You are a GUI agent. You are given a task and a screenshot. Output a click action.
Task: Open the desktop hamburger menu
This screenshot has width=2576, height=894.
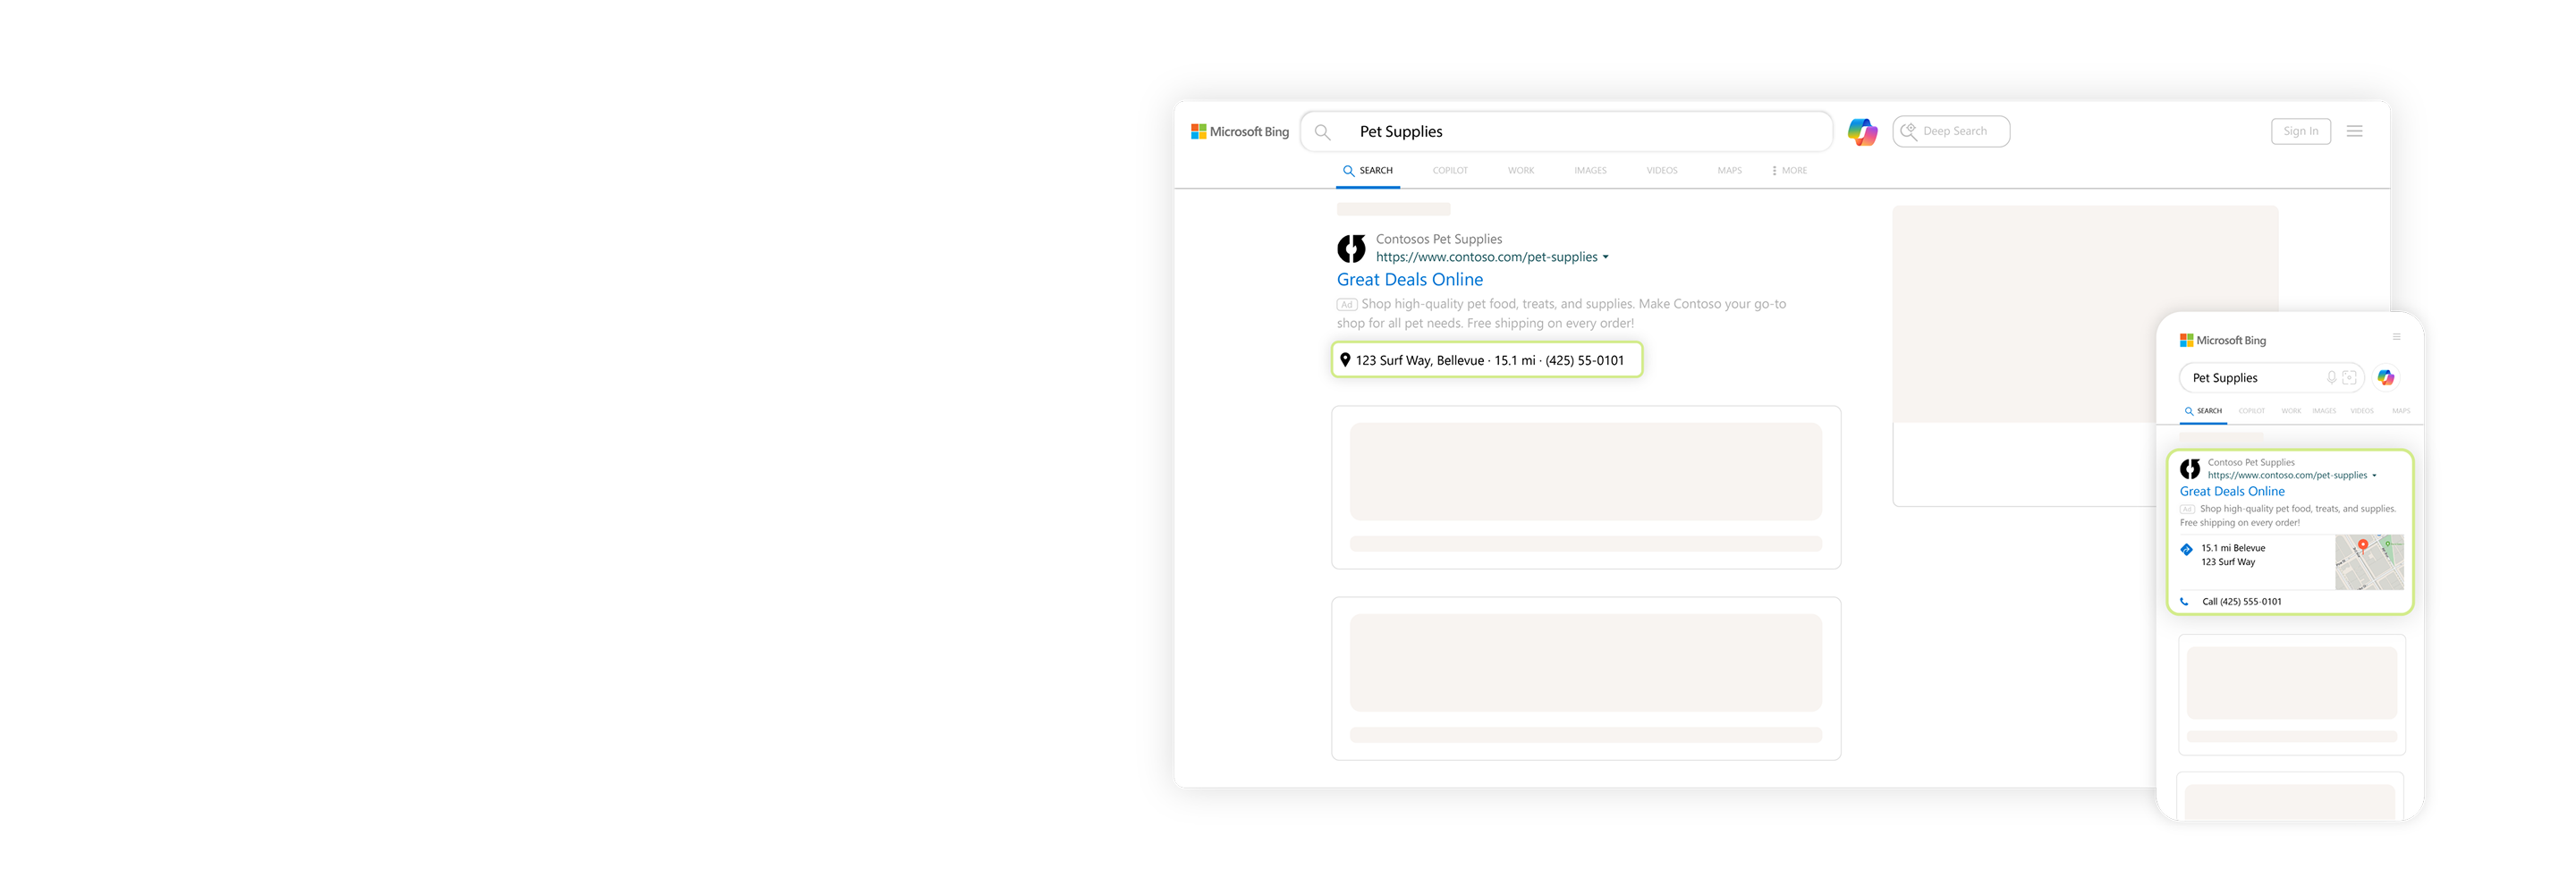pos(2354,131)
